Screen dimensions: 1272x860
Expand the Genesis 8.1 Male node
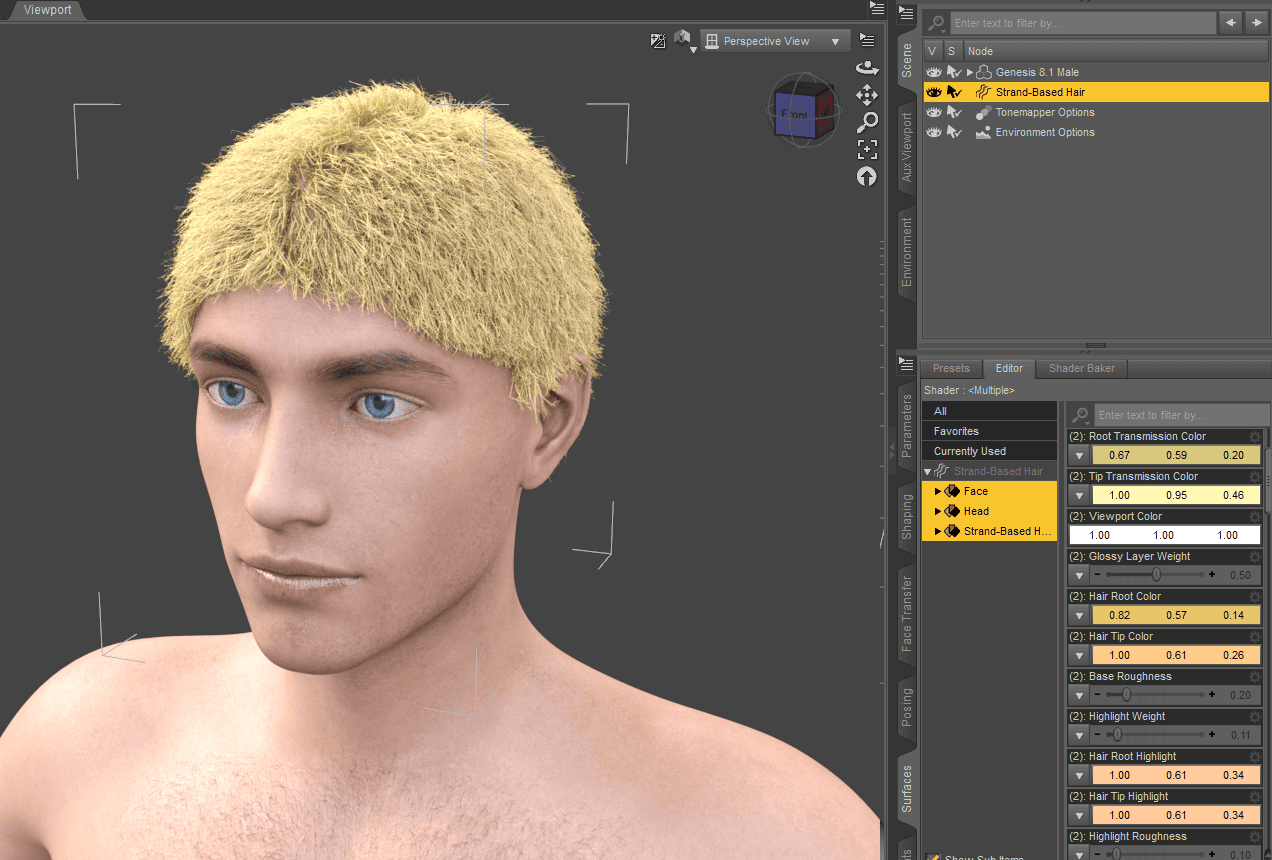971,72
